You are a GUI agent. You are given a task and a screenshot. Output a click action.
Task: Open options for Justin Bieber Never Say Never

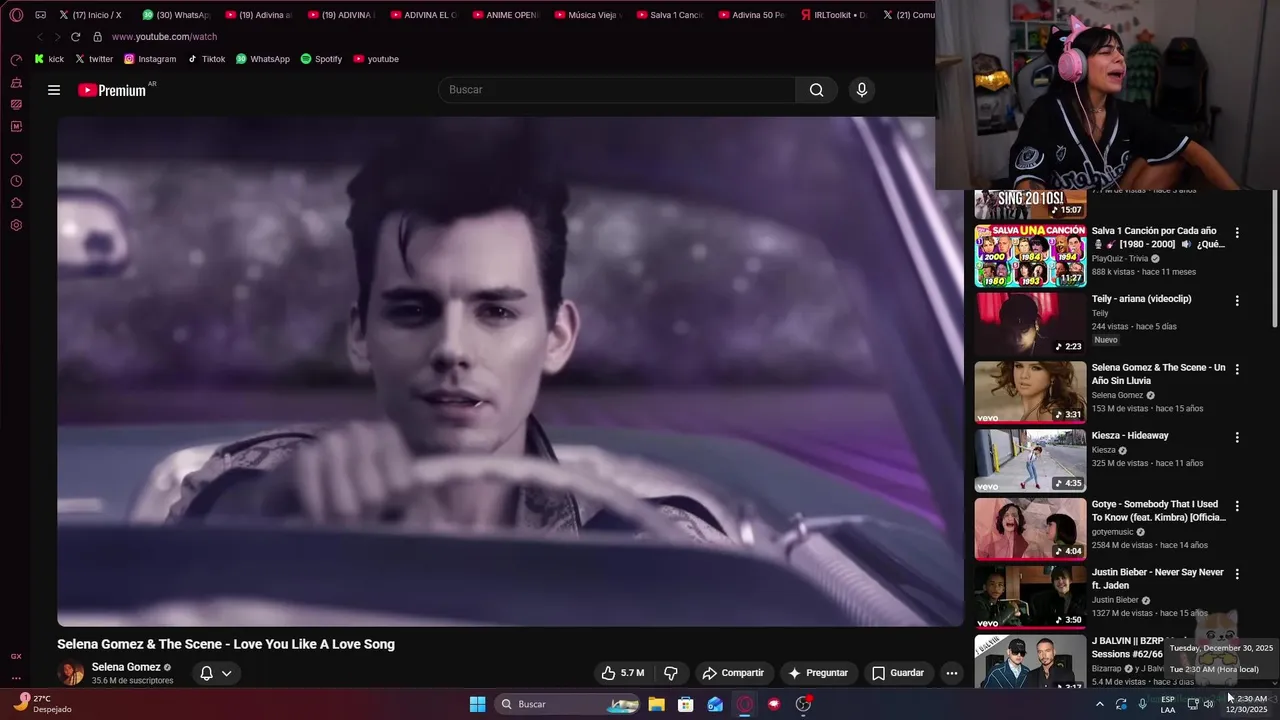click(1237, 574)
